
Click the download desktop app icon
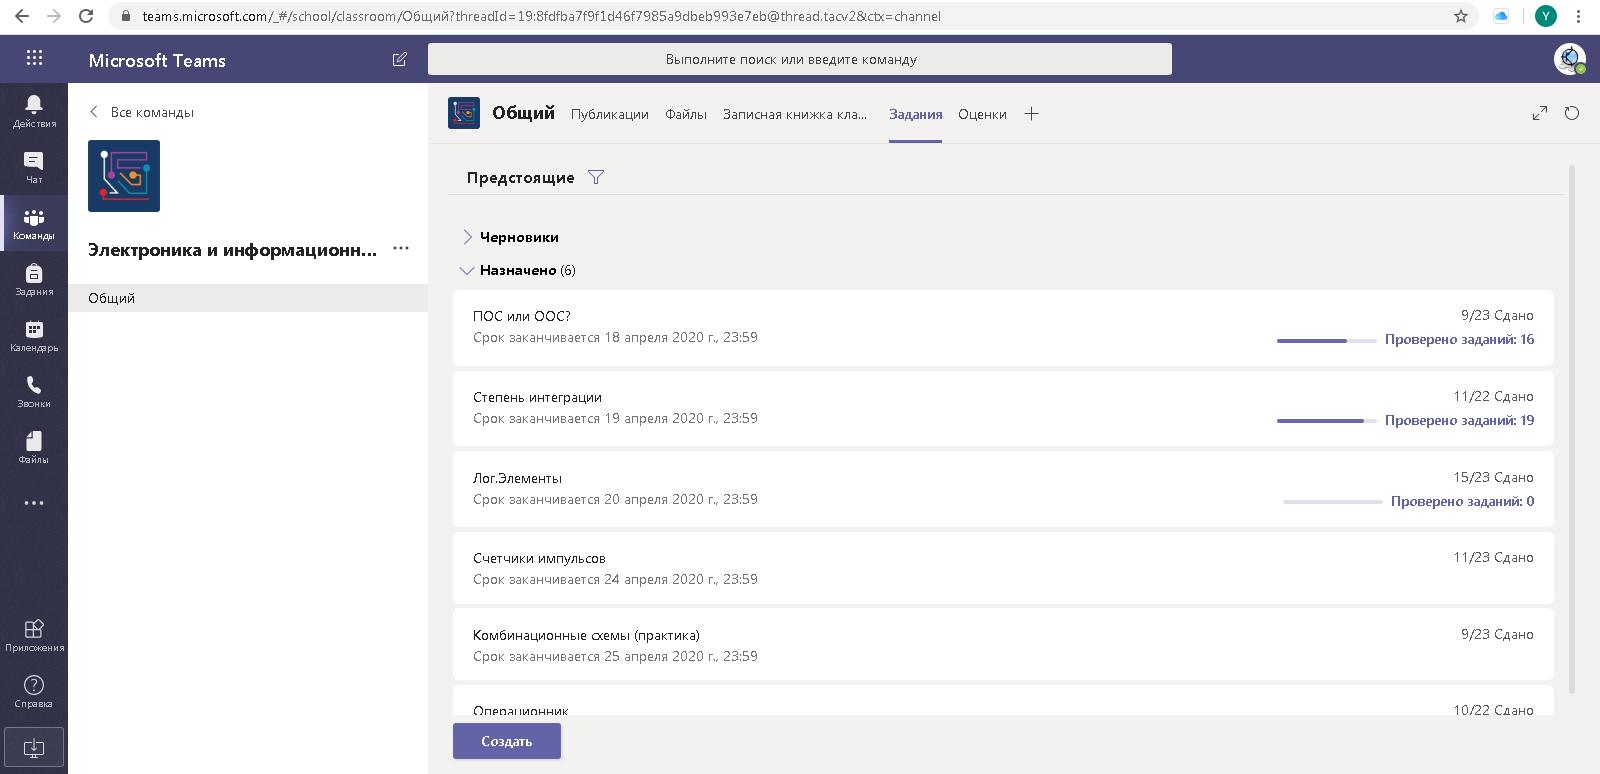click(34, 747)
